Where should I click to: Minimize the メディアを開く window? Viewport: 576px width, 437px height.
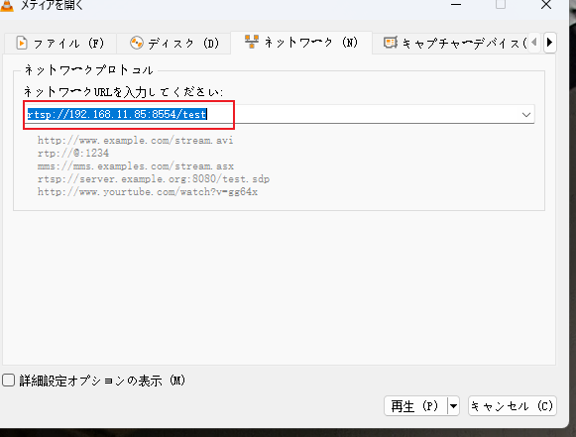pyautogui.click(x=456, y=5)
